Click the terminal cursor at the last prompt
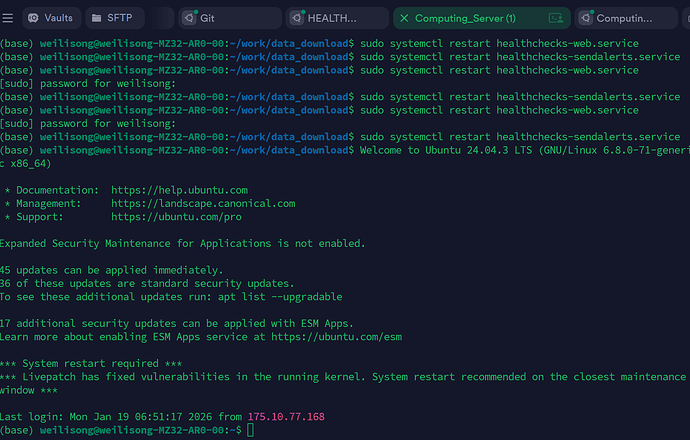 pos(250,430)
